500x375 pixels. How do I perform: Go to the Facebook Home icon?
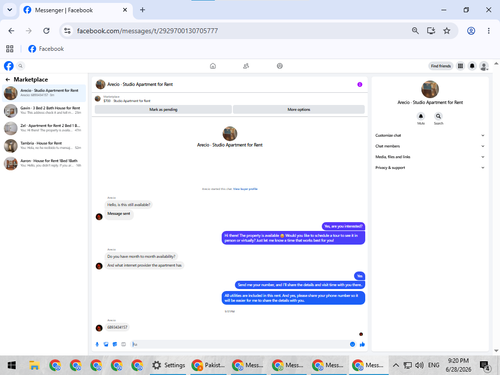click(213, 66)
